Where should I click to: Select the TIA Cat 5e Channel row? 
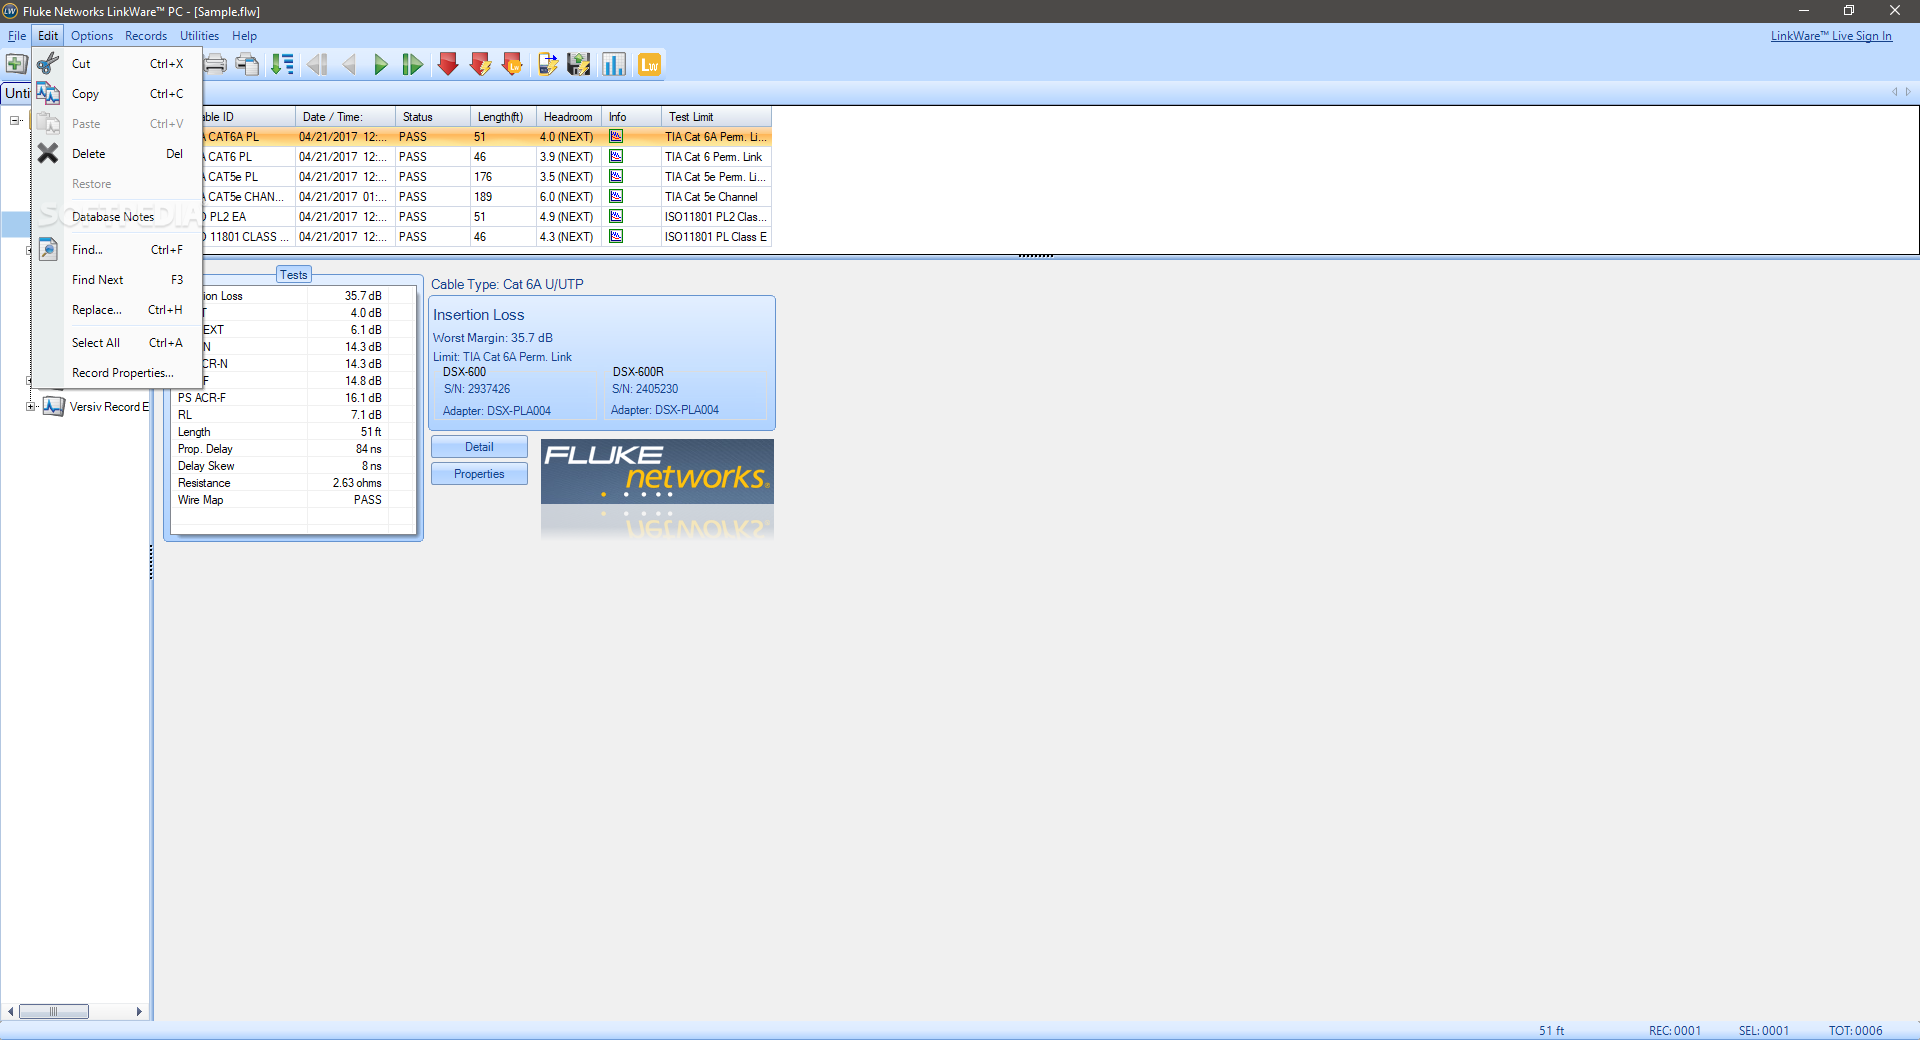485,197
